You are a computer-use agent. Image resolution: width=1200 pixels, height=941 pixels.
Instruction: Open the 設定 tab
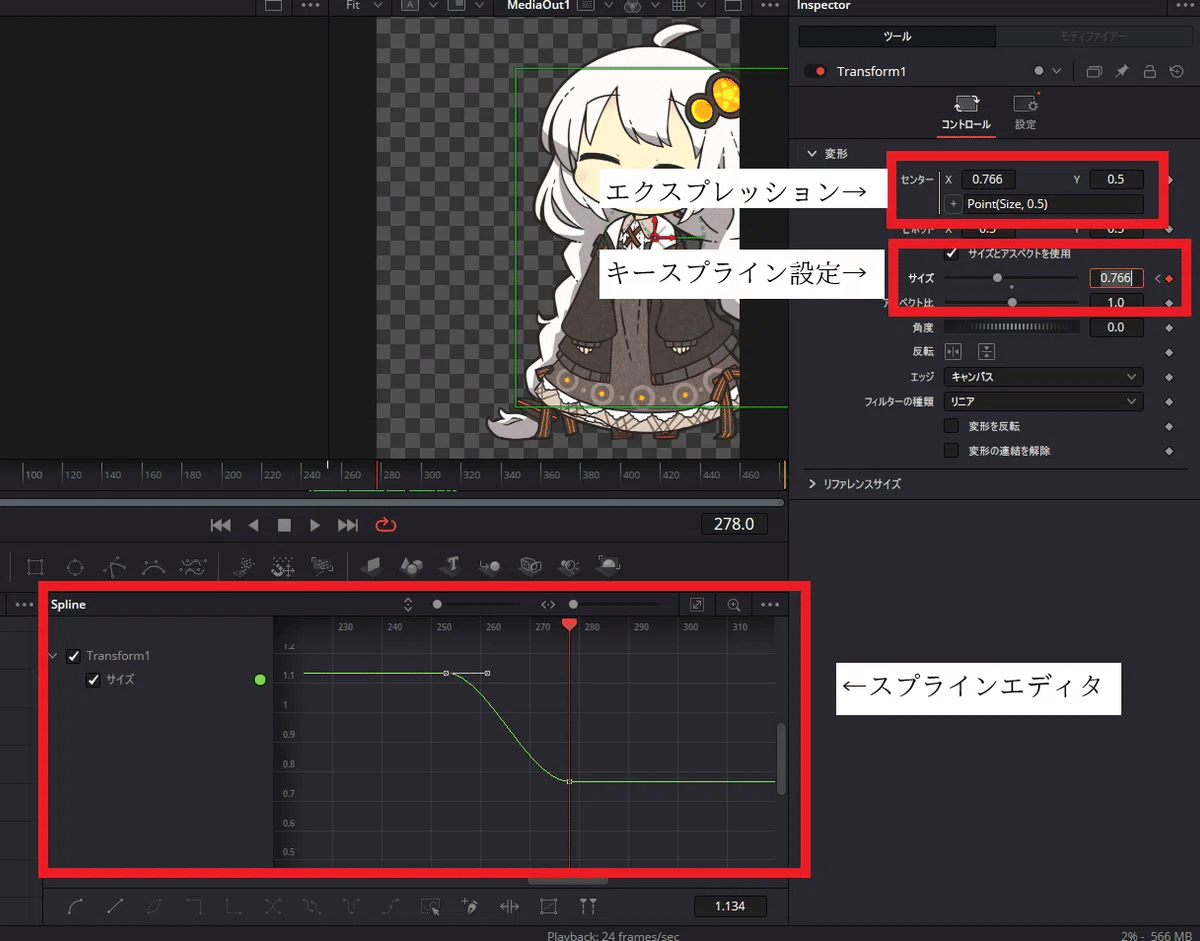(1025, 114)
